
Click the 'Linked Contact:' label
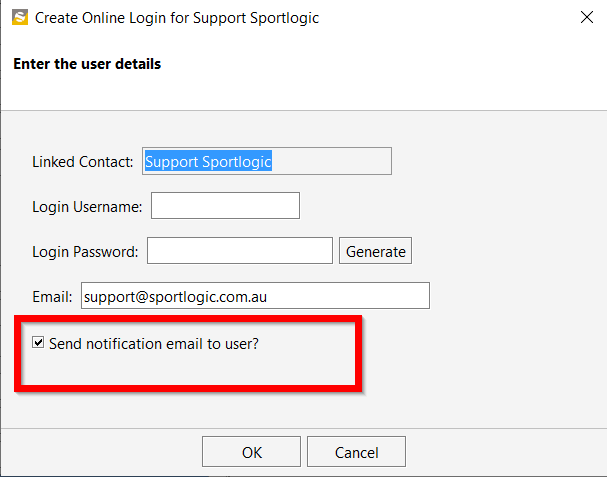pyautogui.click(x=82, y=162)
